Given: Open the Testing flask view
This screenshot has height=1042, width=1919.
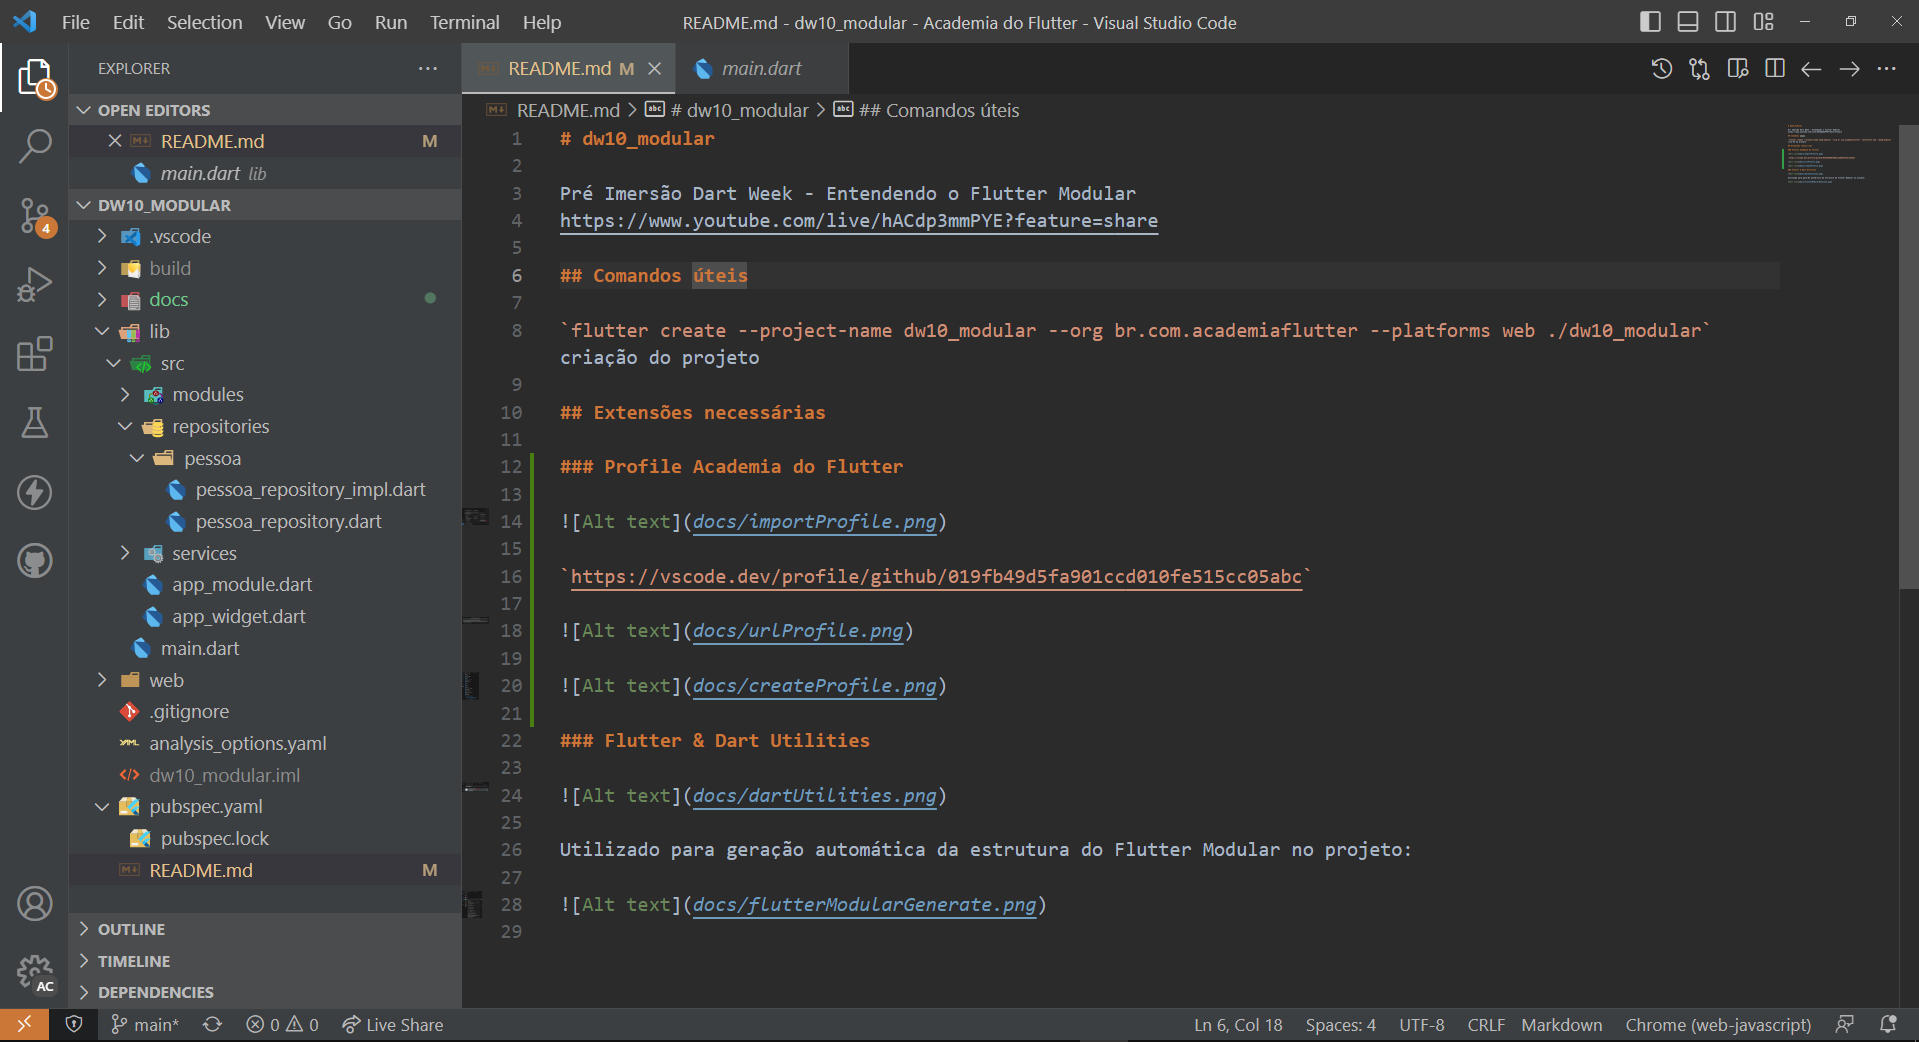Looking at the screenshot, I should [x=34, y=423].
